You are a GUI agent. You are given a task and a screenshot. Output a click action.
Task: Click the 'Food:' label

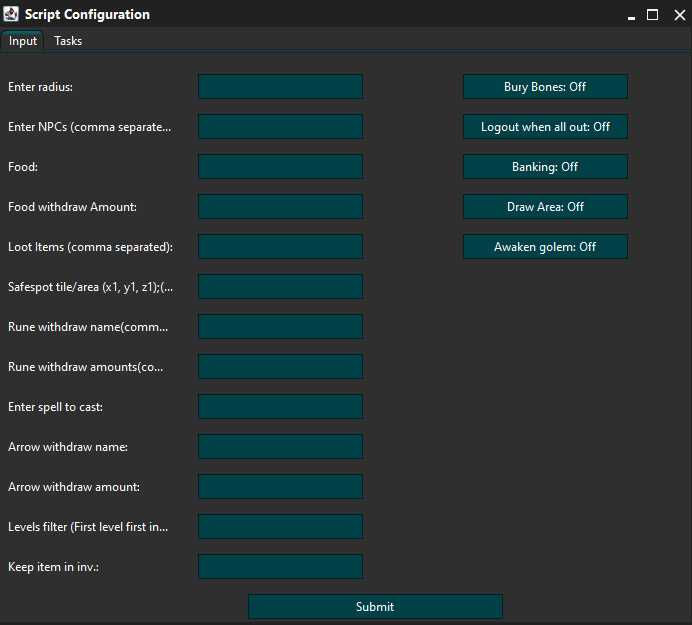point(23,167)
